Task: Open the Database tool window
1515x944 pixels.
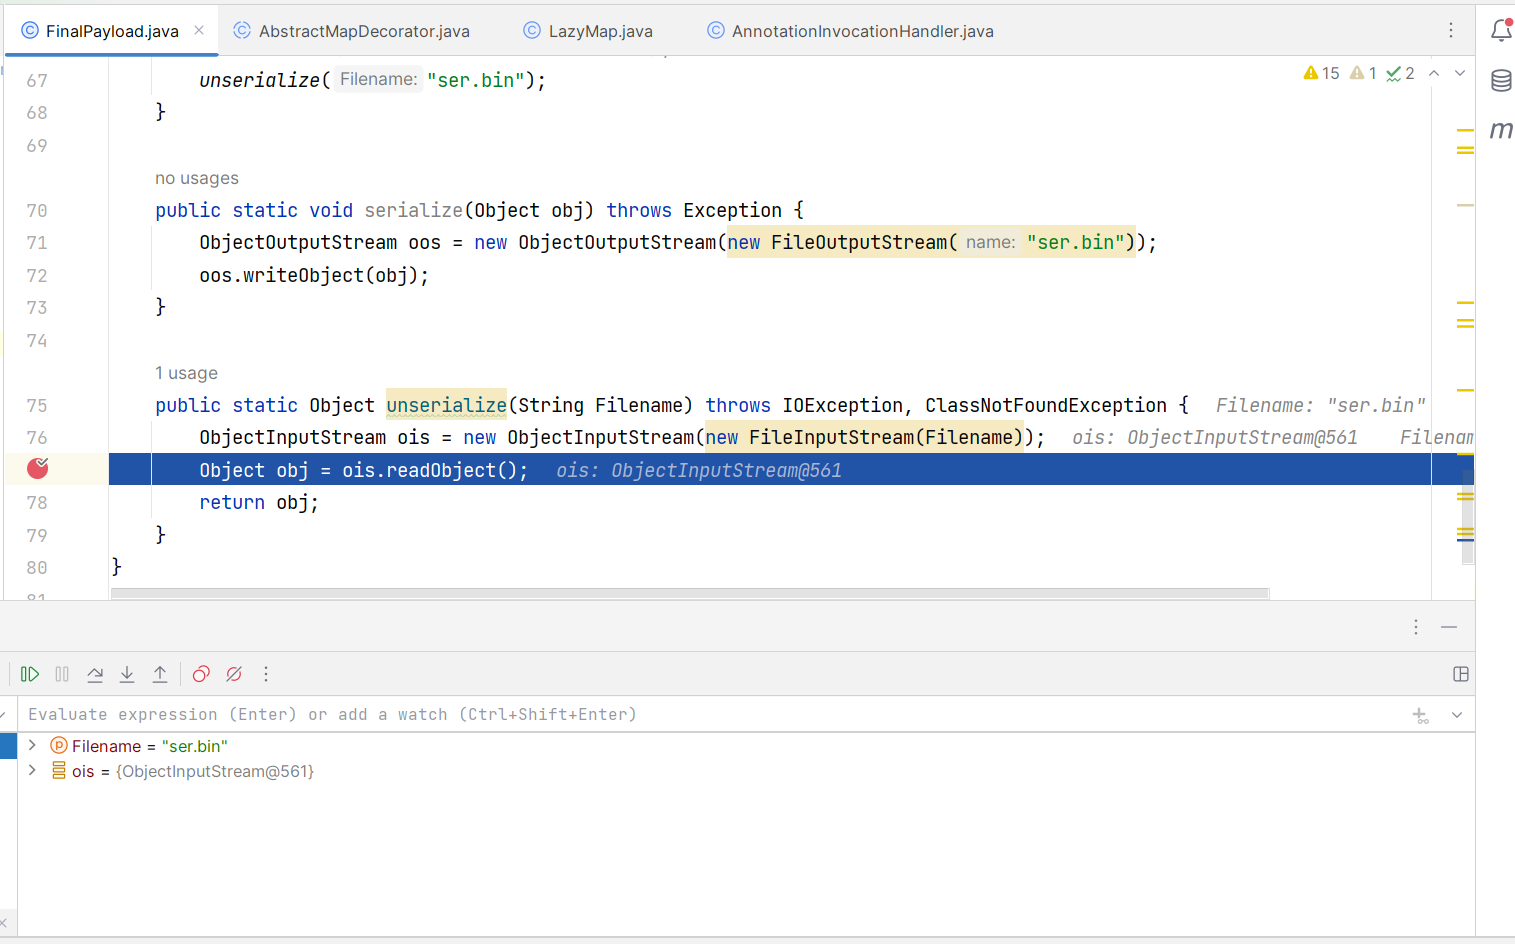Action: (x=1501, y=81)
